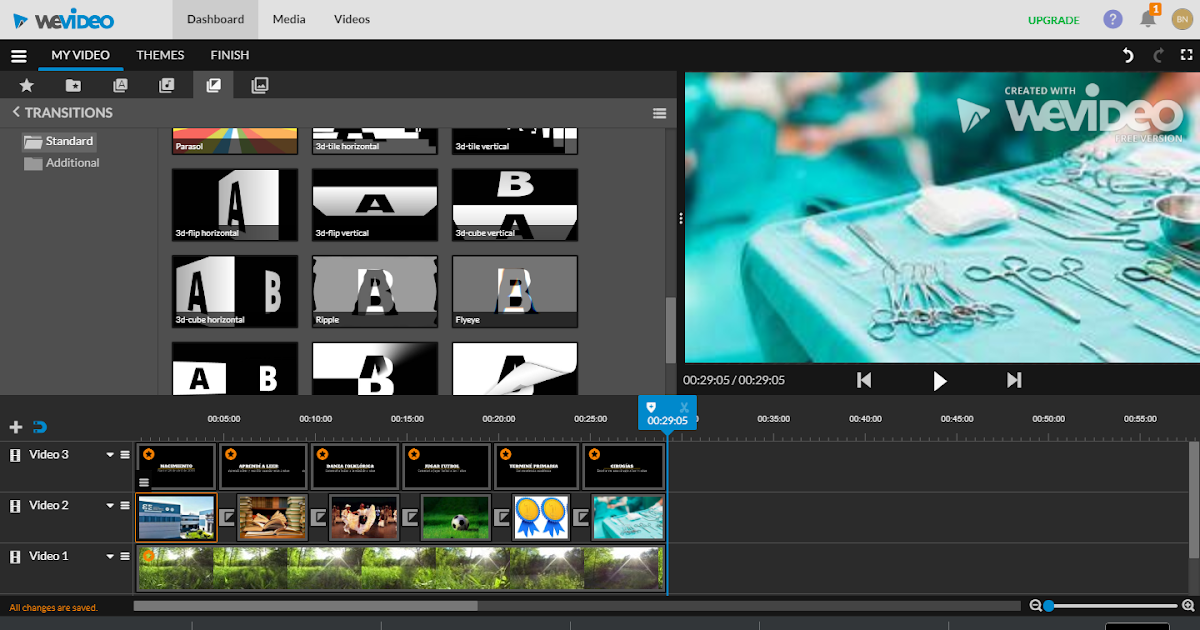Add a new track with the plus icon
The image size is (1200, 630).
pos(15,427)
